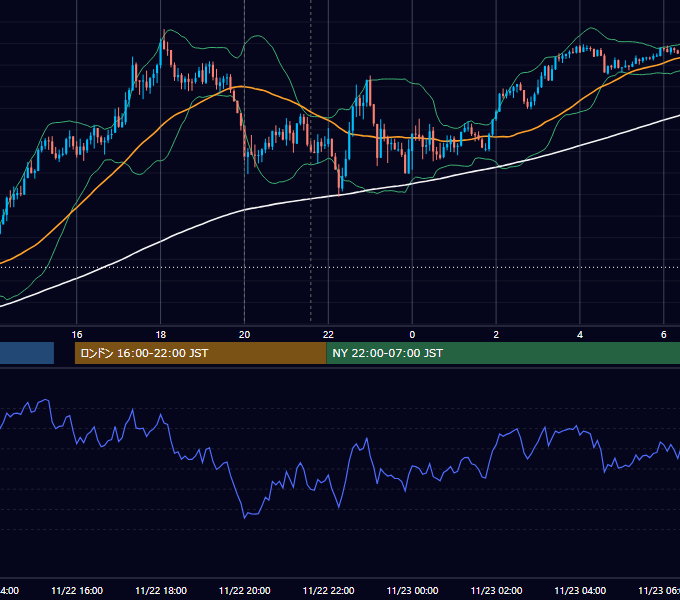Click the '11/22 22:00' date label

click(328, 590)
